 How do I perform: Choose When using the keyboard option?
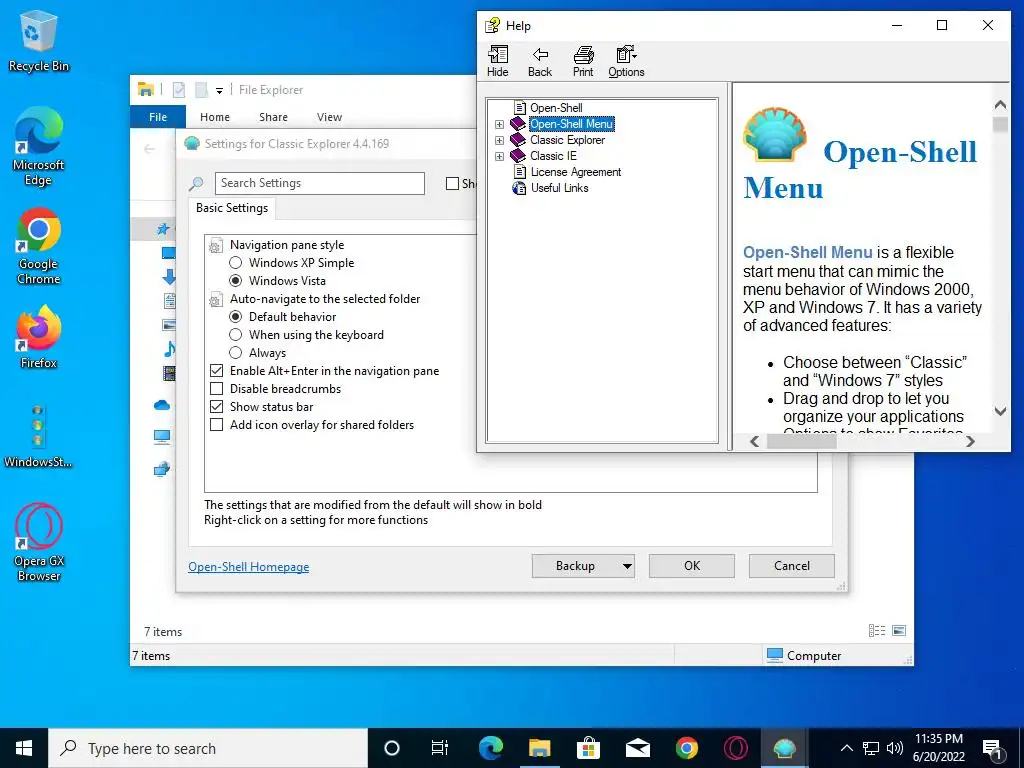click(236, 334)
